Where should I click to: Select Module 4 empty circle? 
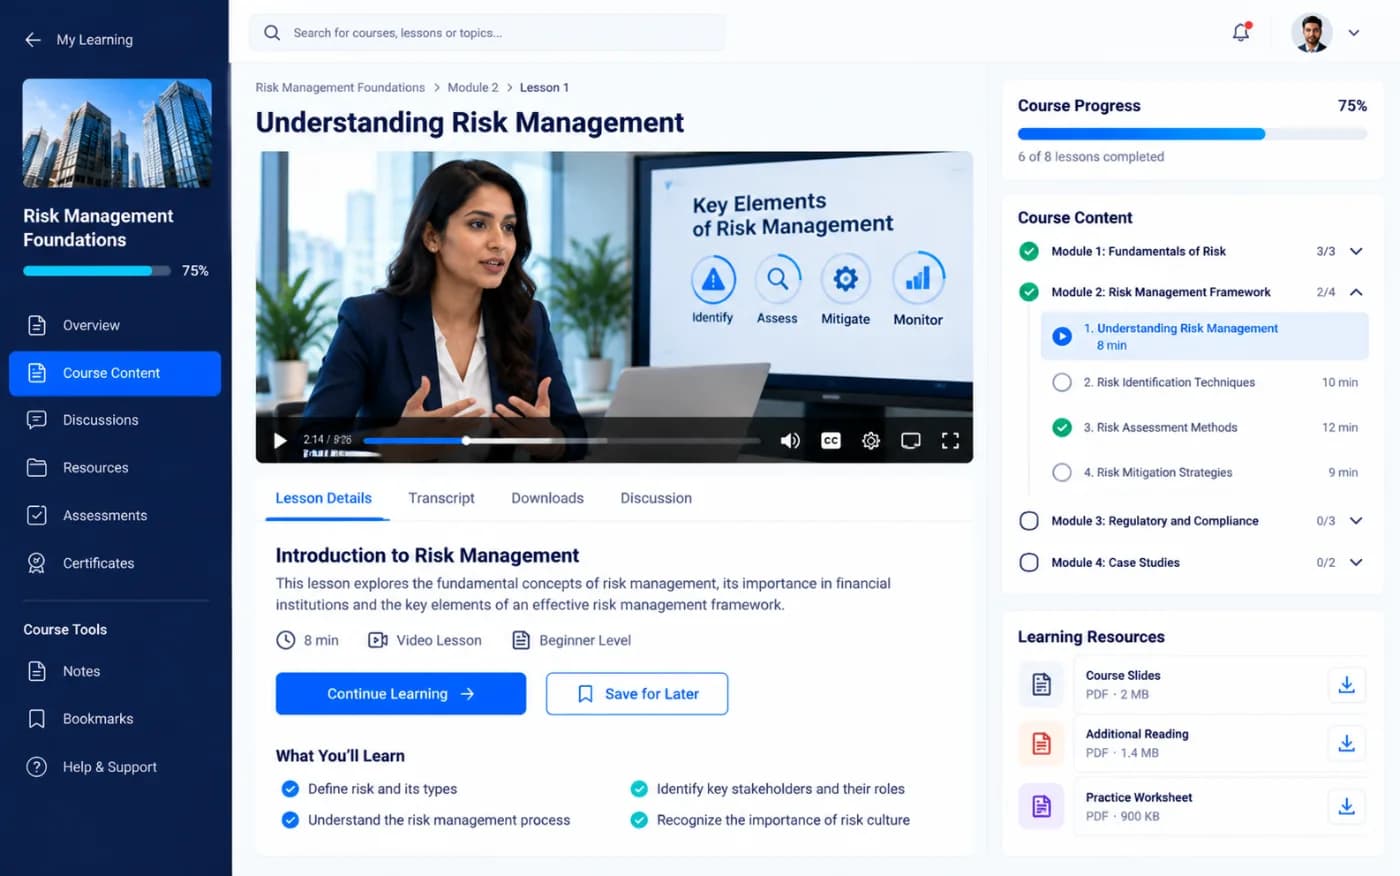click(1029, 563)
